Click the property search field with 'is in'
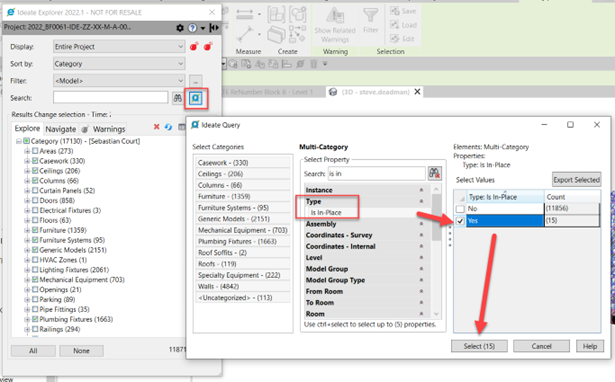Viewport: 615px width, 382px height. [x=377, y=173]
